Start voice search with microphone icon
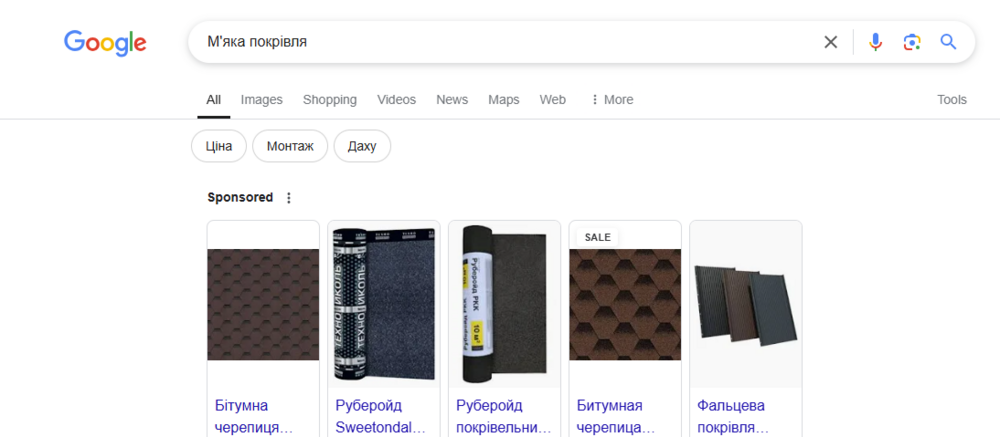The width and height of the screenshot is (1000, 437). point(875,42)
